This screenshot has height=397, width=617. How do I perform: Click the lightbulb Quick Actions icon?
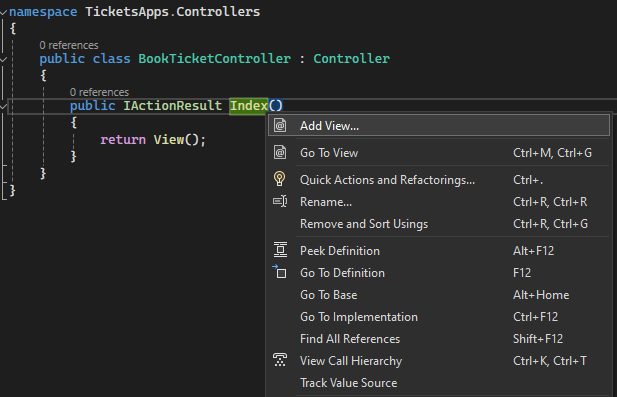click(x=279, y=179)
